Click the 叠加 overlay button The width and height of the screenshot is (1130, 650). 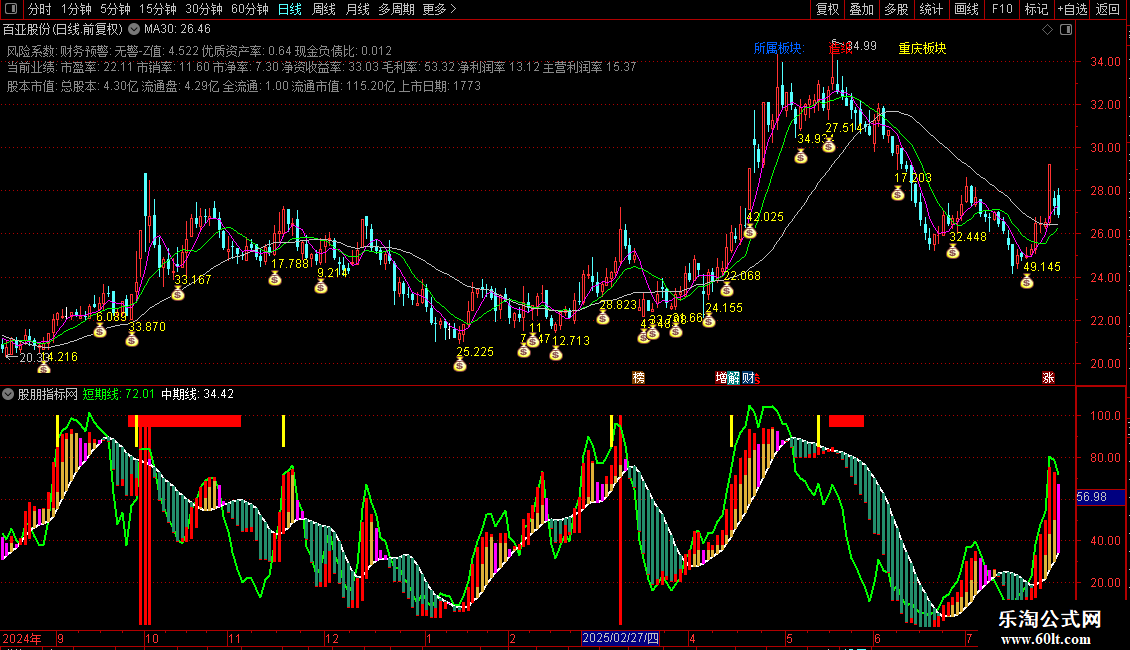tap(862, 9)
